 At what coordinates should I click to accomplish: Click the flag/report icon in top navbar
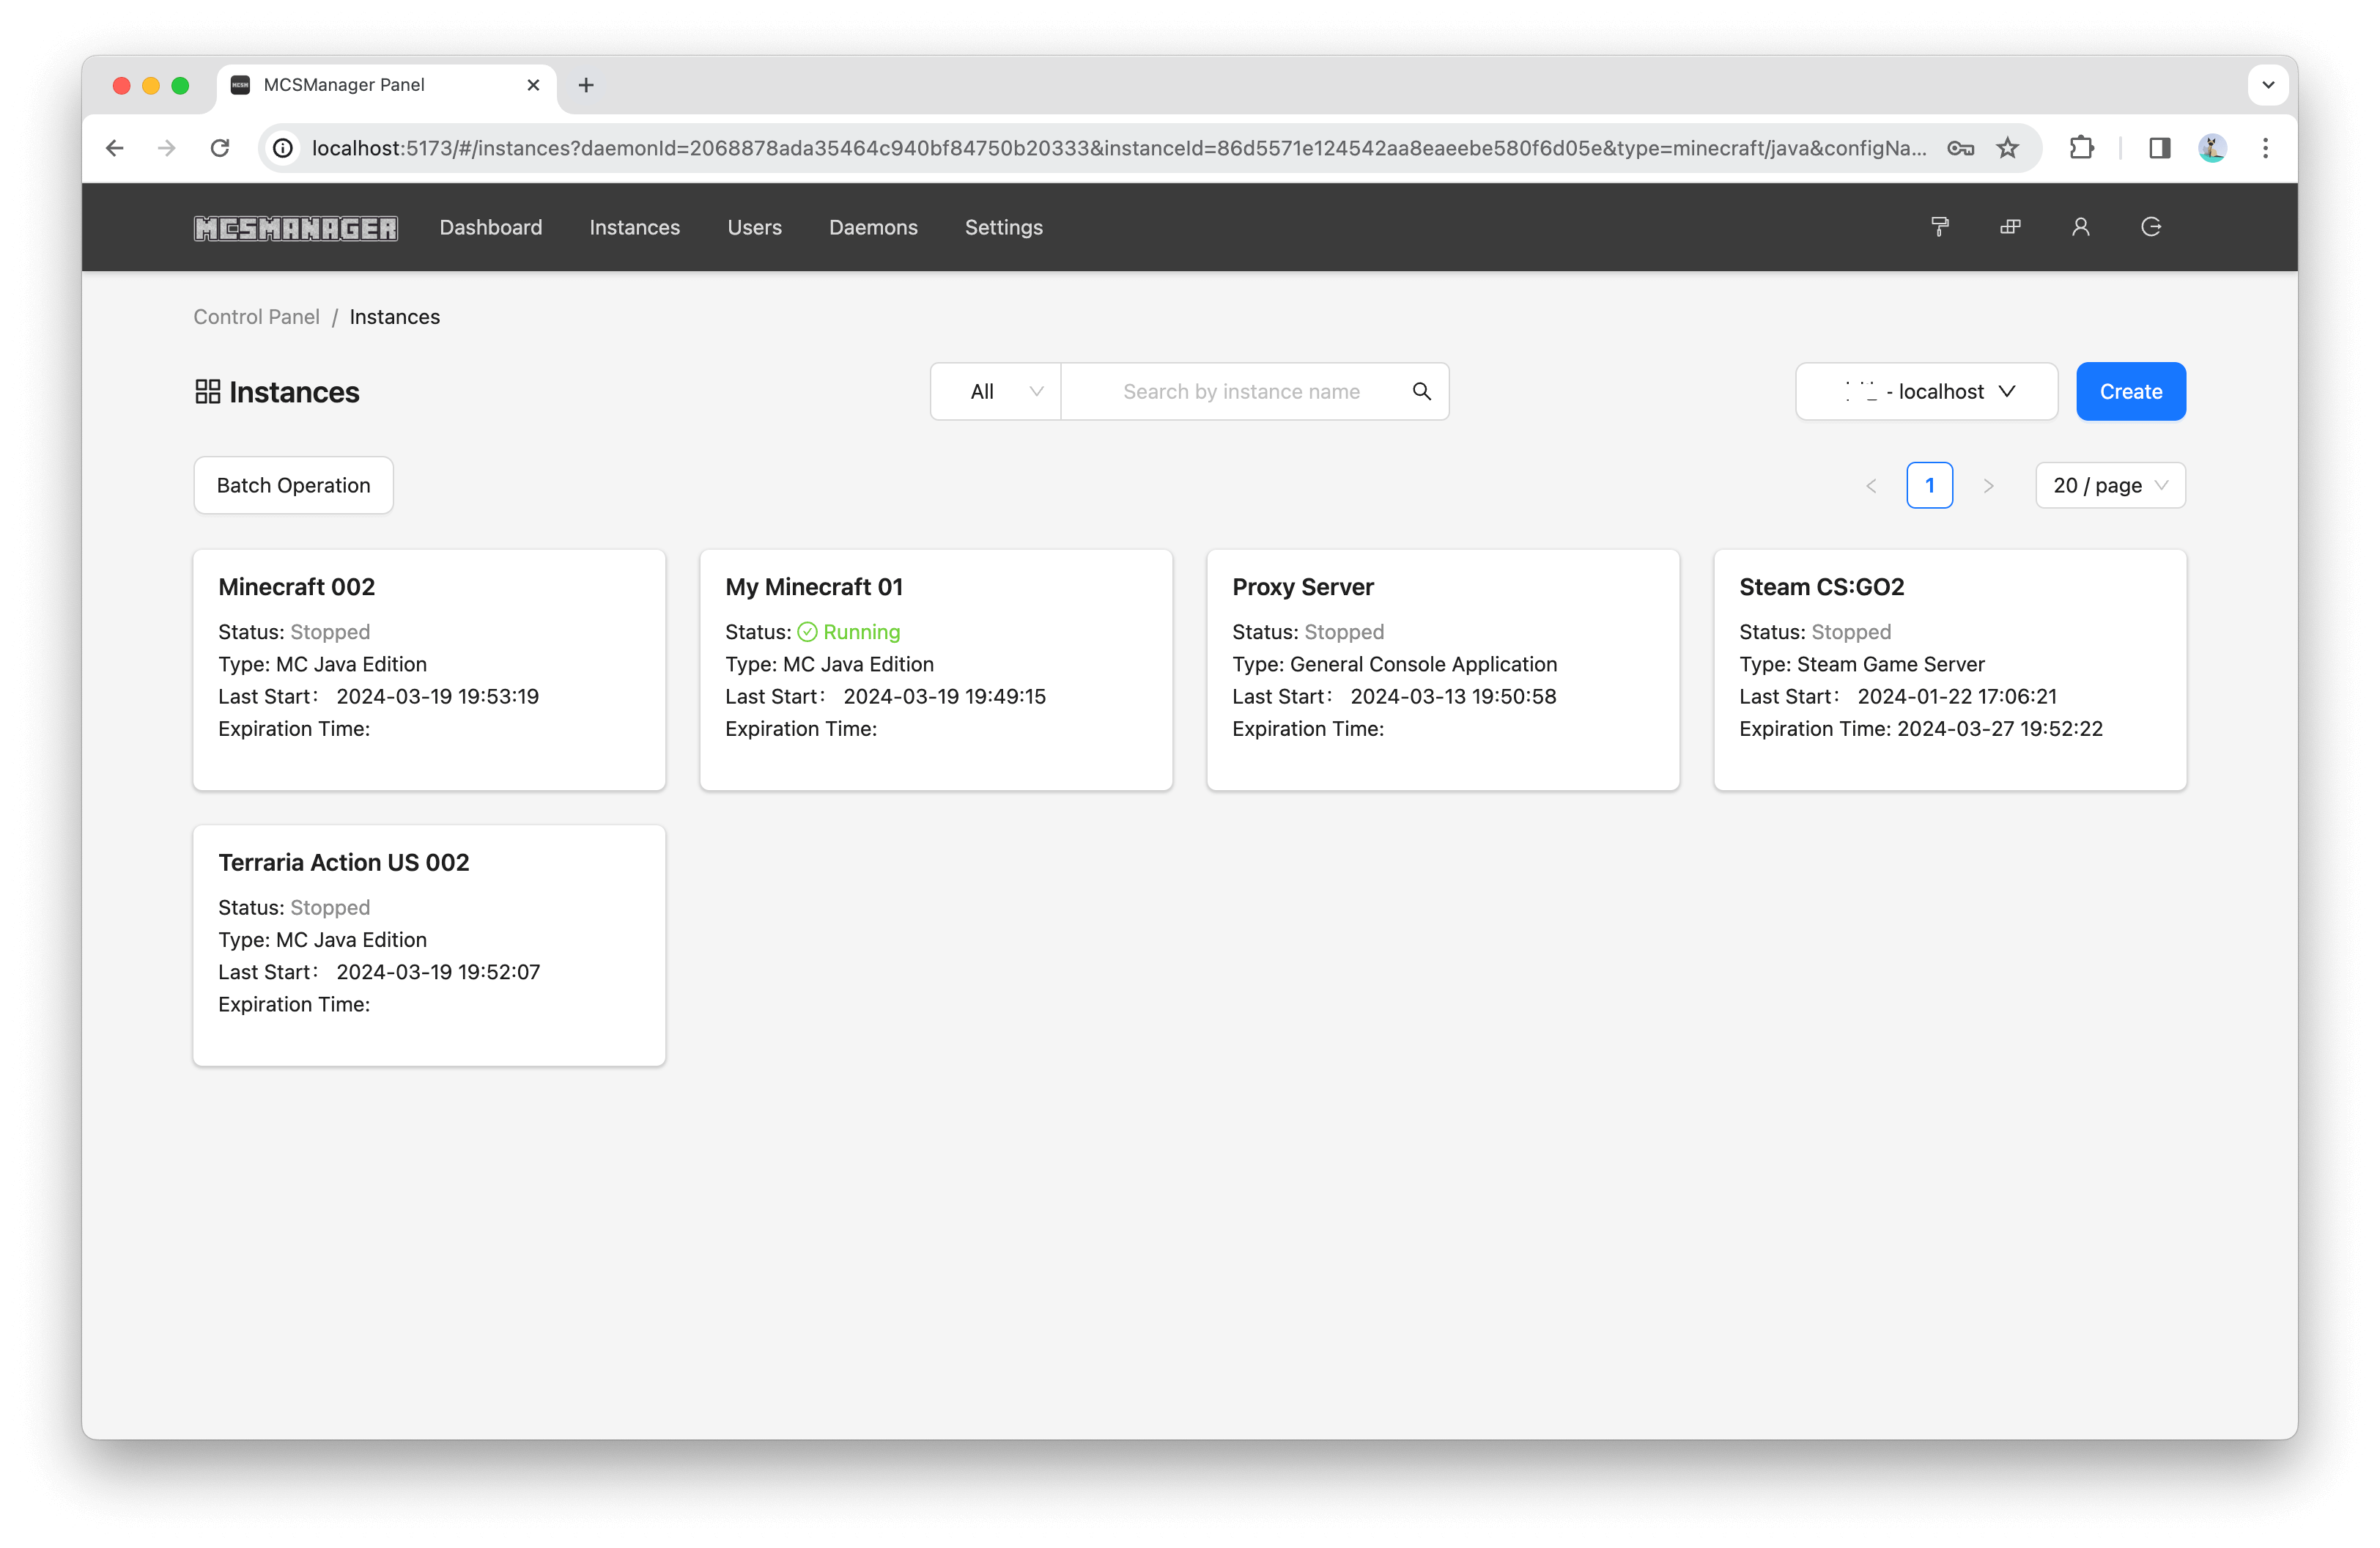(x=1940, y=226)
